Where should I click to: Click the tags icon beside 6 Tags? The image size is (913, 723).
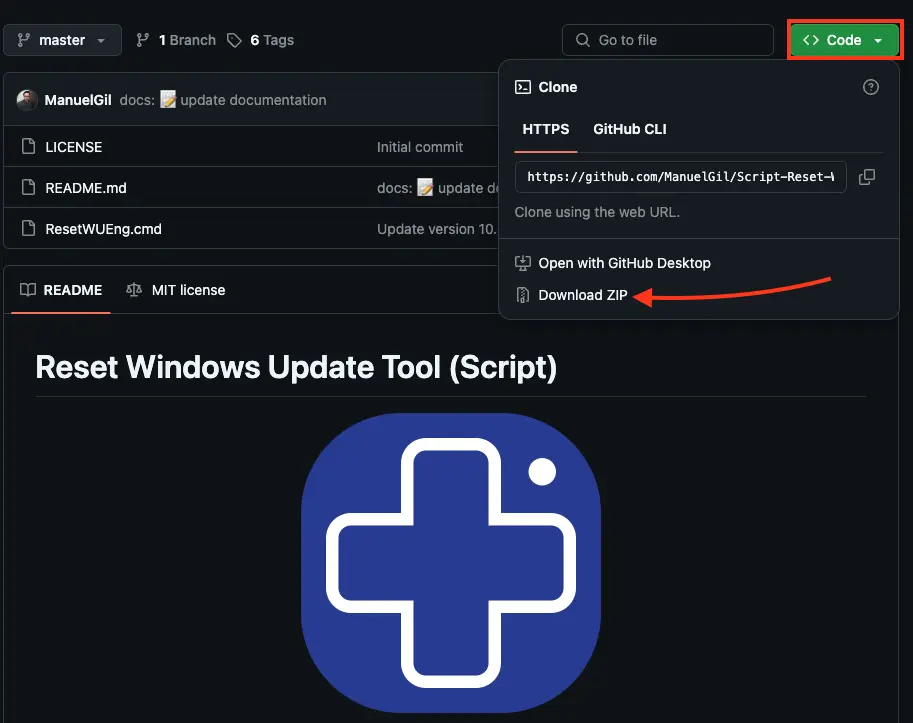[234, 40]
